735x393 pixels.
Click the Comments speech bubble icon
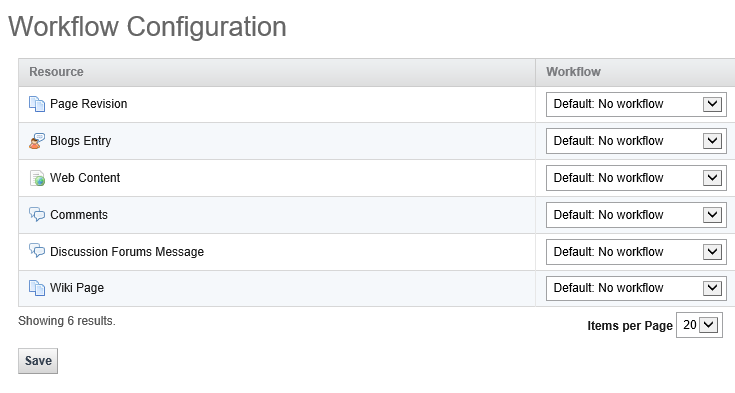37,214
